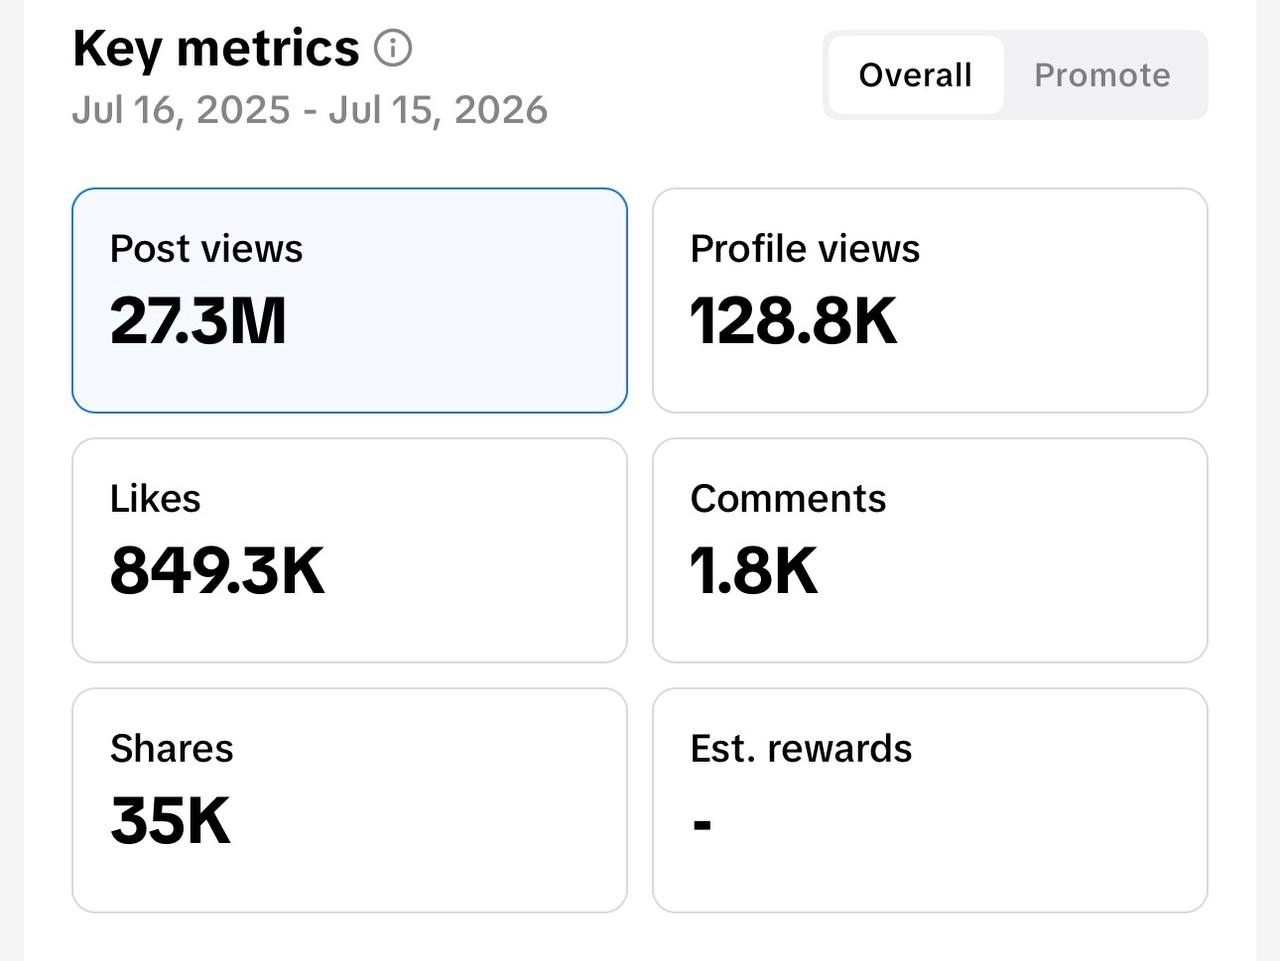Select the Post views metric card
The width and height of the screenshot is (1280, 961).
pyautogui.click(x=350, y=300)
